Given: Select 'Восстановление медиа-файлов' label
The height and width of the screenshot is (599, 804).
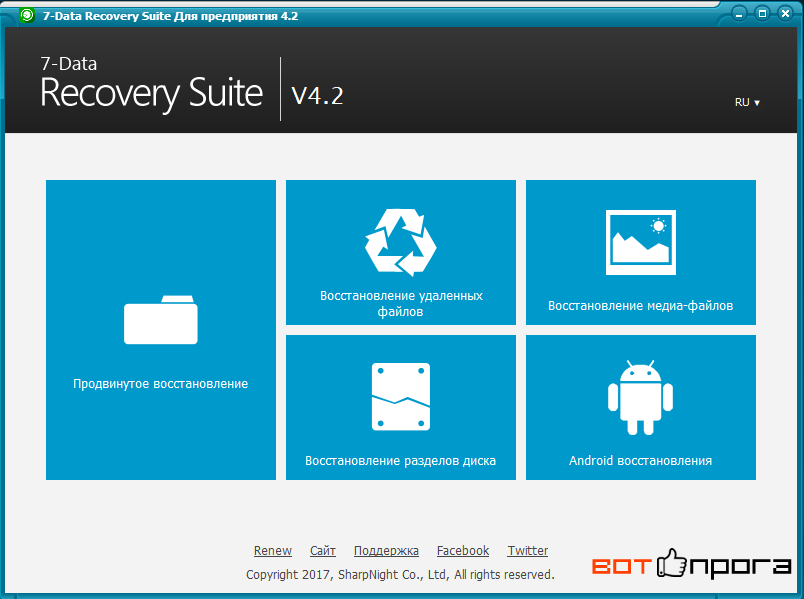Looking at the screenshot, I should tap(640, 306).
